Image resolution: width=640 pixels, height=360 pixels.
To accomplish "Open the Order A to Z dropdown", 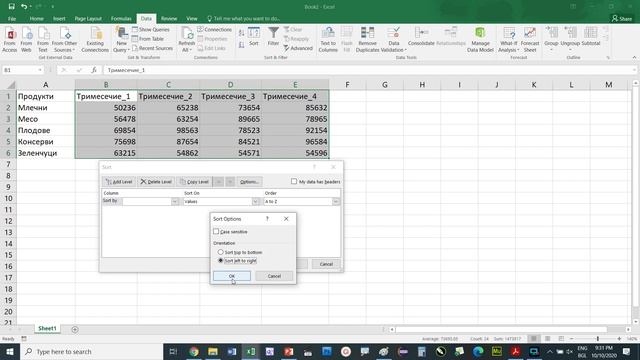I will click(x=336, y=202).
